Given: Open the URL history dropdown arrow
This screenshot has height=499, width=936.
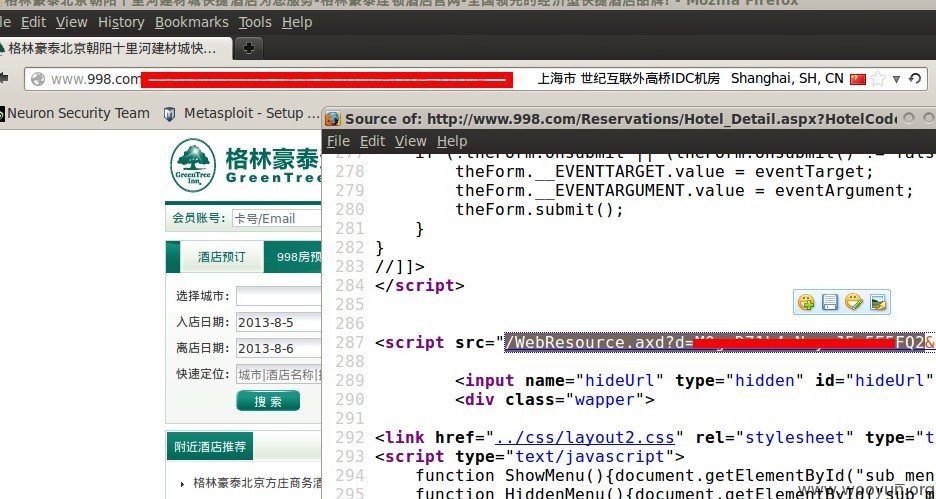Looking at the screenshot, I should [x=896, y=79].
